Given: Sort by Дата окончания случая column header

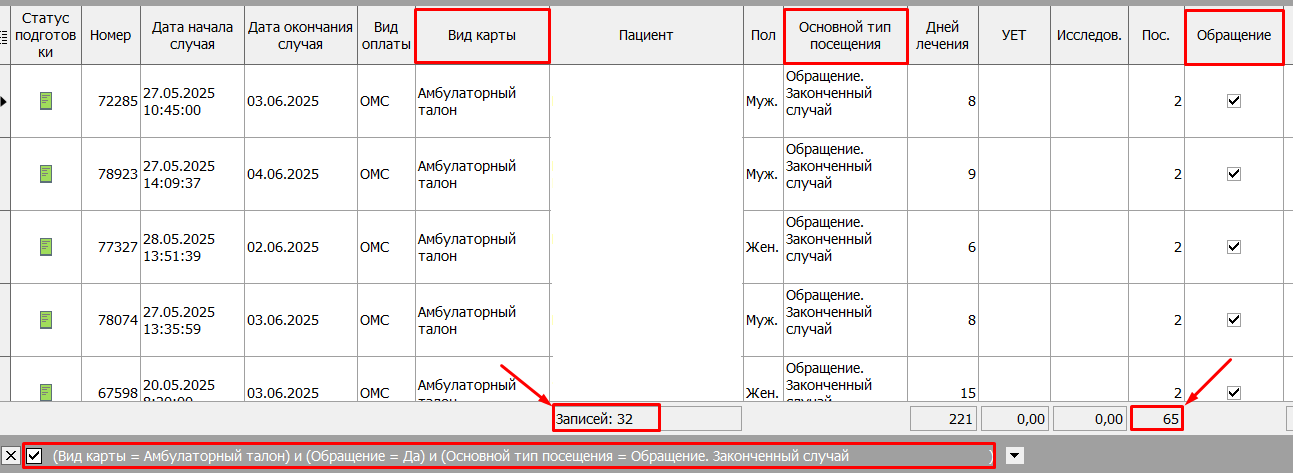Looking at the screenshot, I should pyautogui.click(x=300, y=35).
